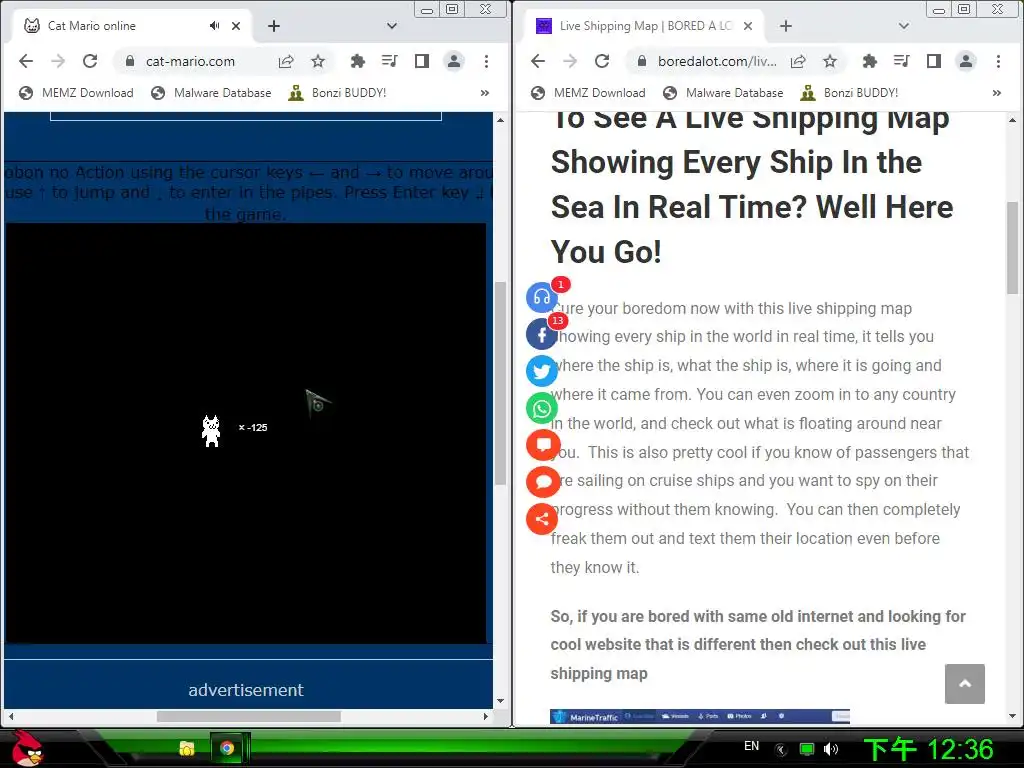1024x768 pixels.
Task: Open Malware Database bookmark in Shipping Map window
Action: pyautogui.click(x=723, y=93)
